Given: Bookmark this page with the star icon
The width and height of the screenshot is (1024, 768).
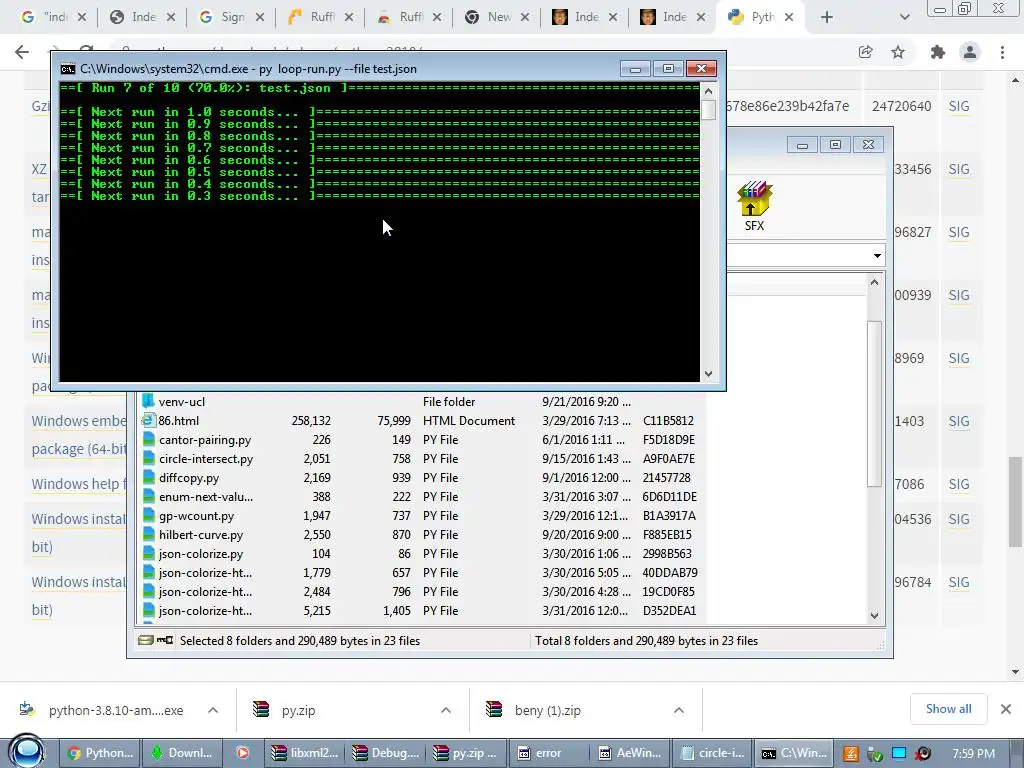Looking at the screenshot, I should point(898,52).
